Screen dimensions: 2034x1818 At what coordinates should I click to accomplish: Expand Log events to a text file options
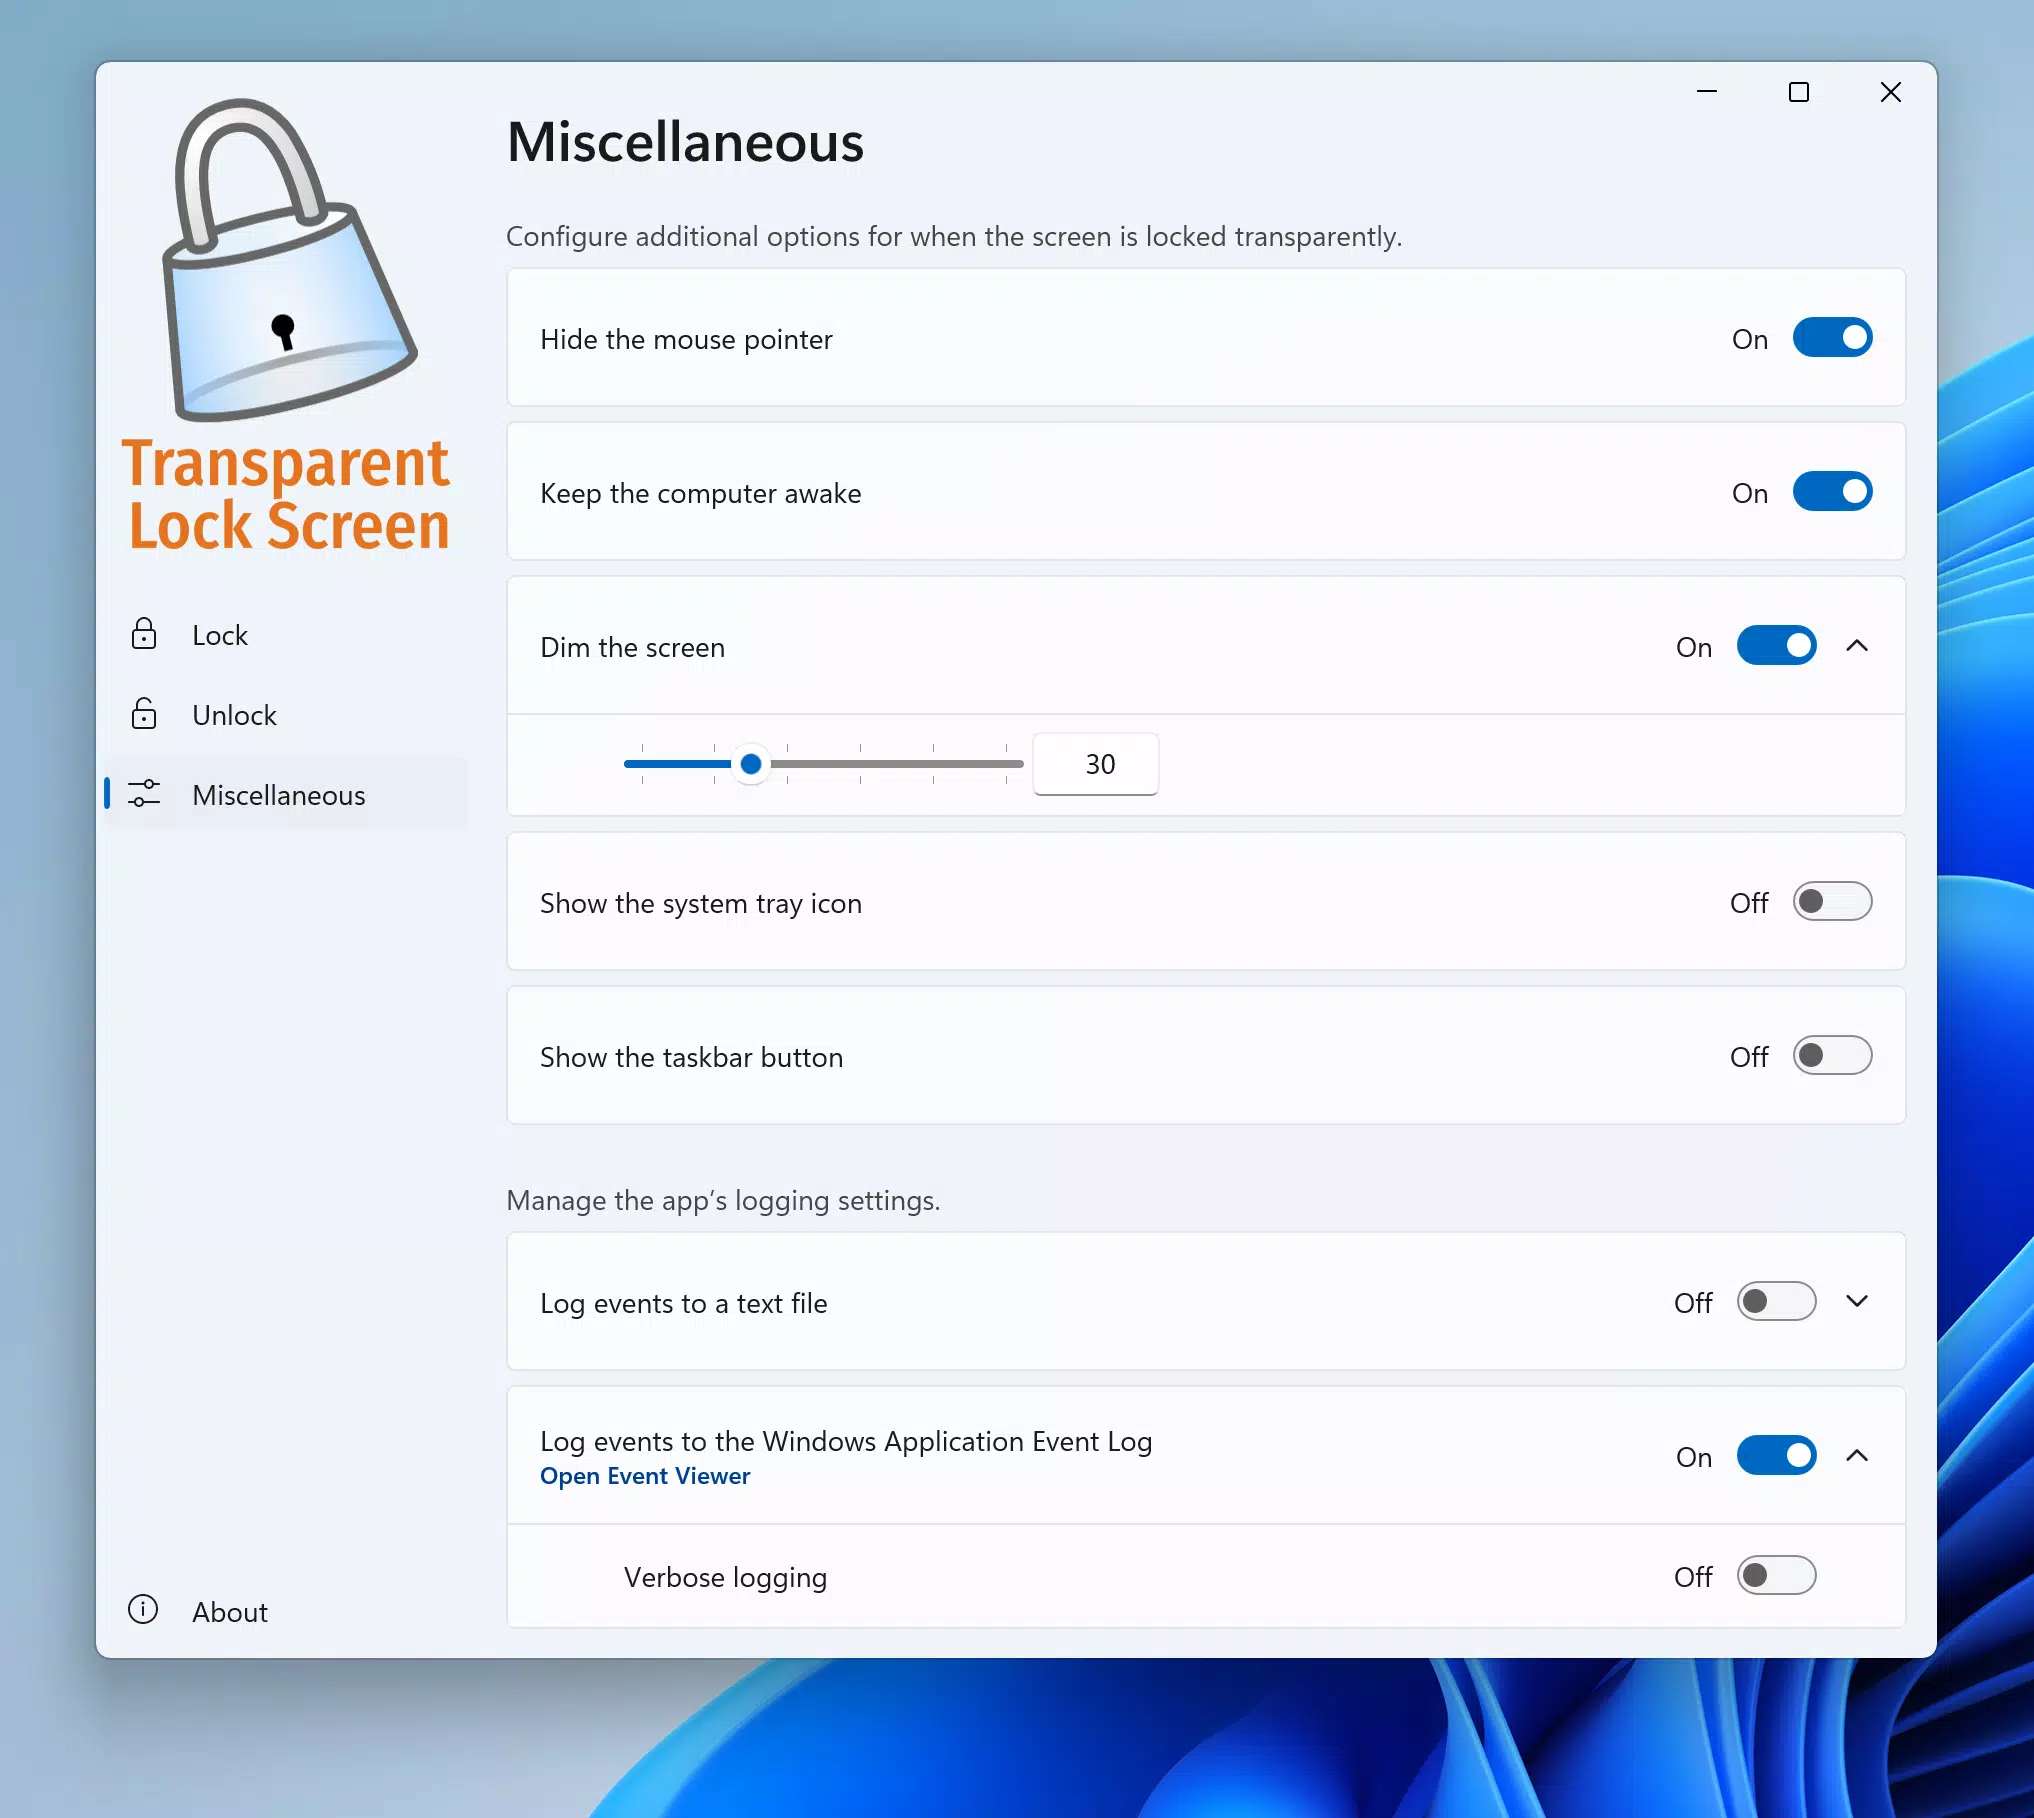tap(1857, 1302)
